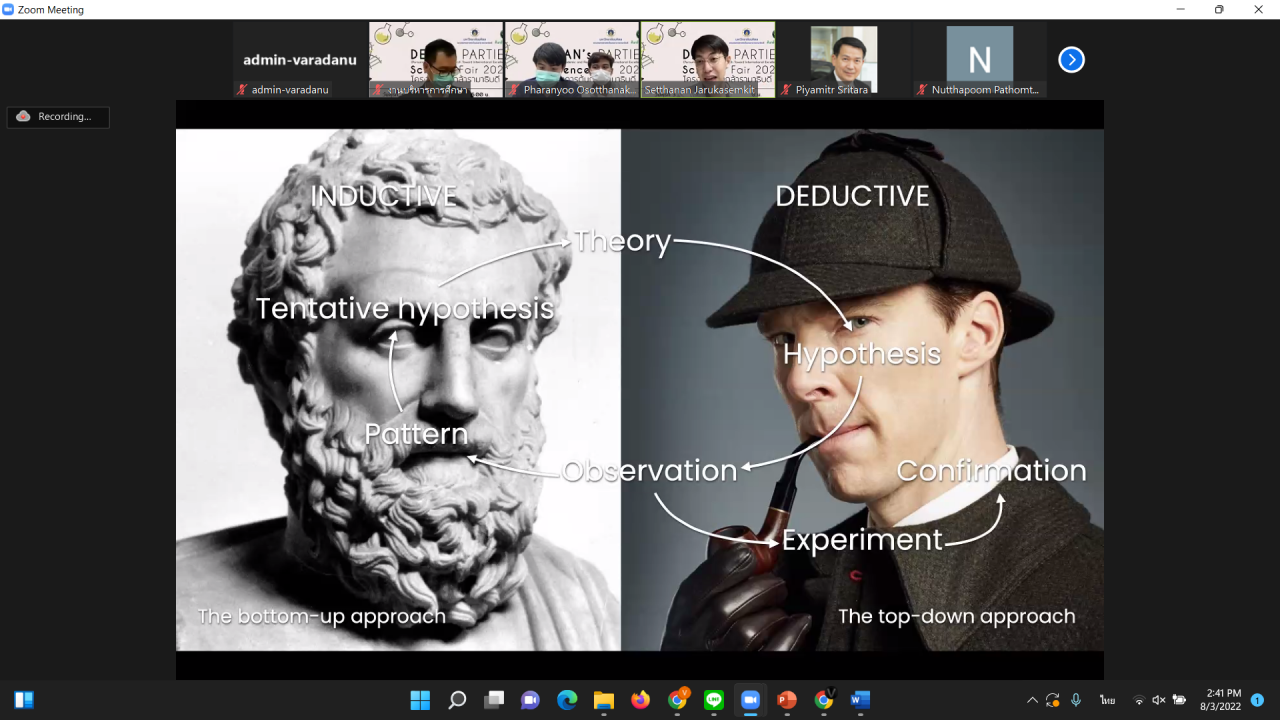Screen dimensions: 1280x720
Task: Select the Nutthapoom Pathomt video tile
Action: coord(980,60)
